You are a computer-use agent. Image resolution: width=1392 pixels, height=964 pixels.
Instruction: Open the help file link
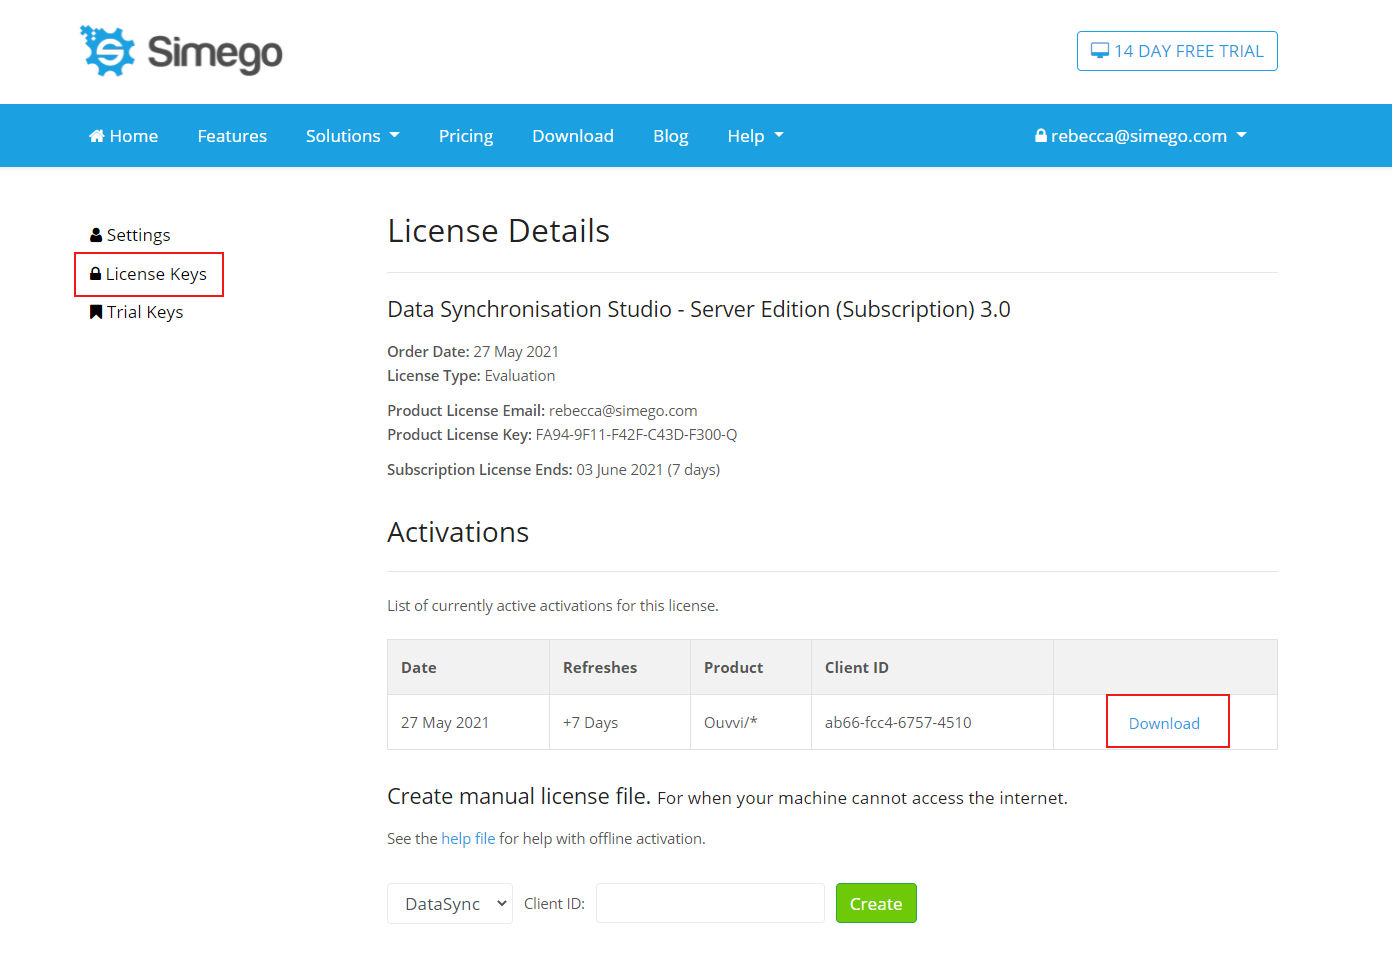[x=468, y=838]
